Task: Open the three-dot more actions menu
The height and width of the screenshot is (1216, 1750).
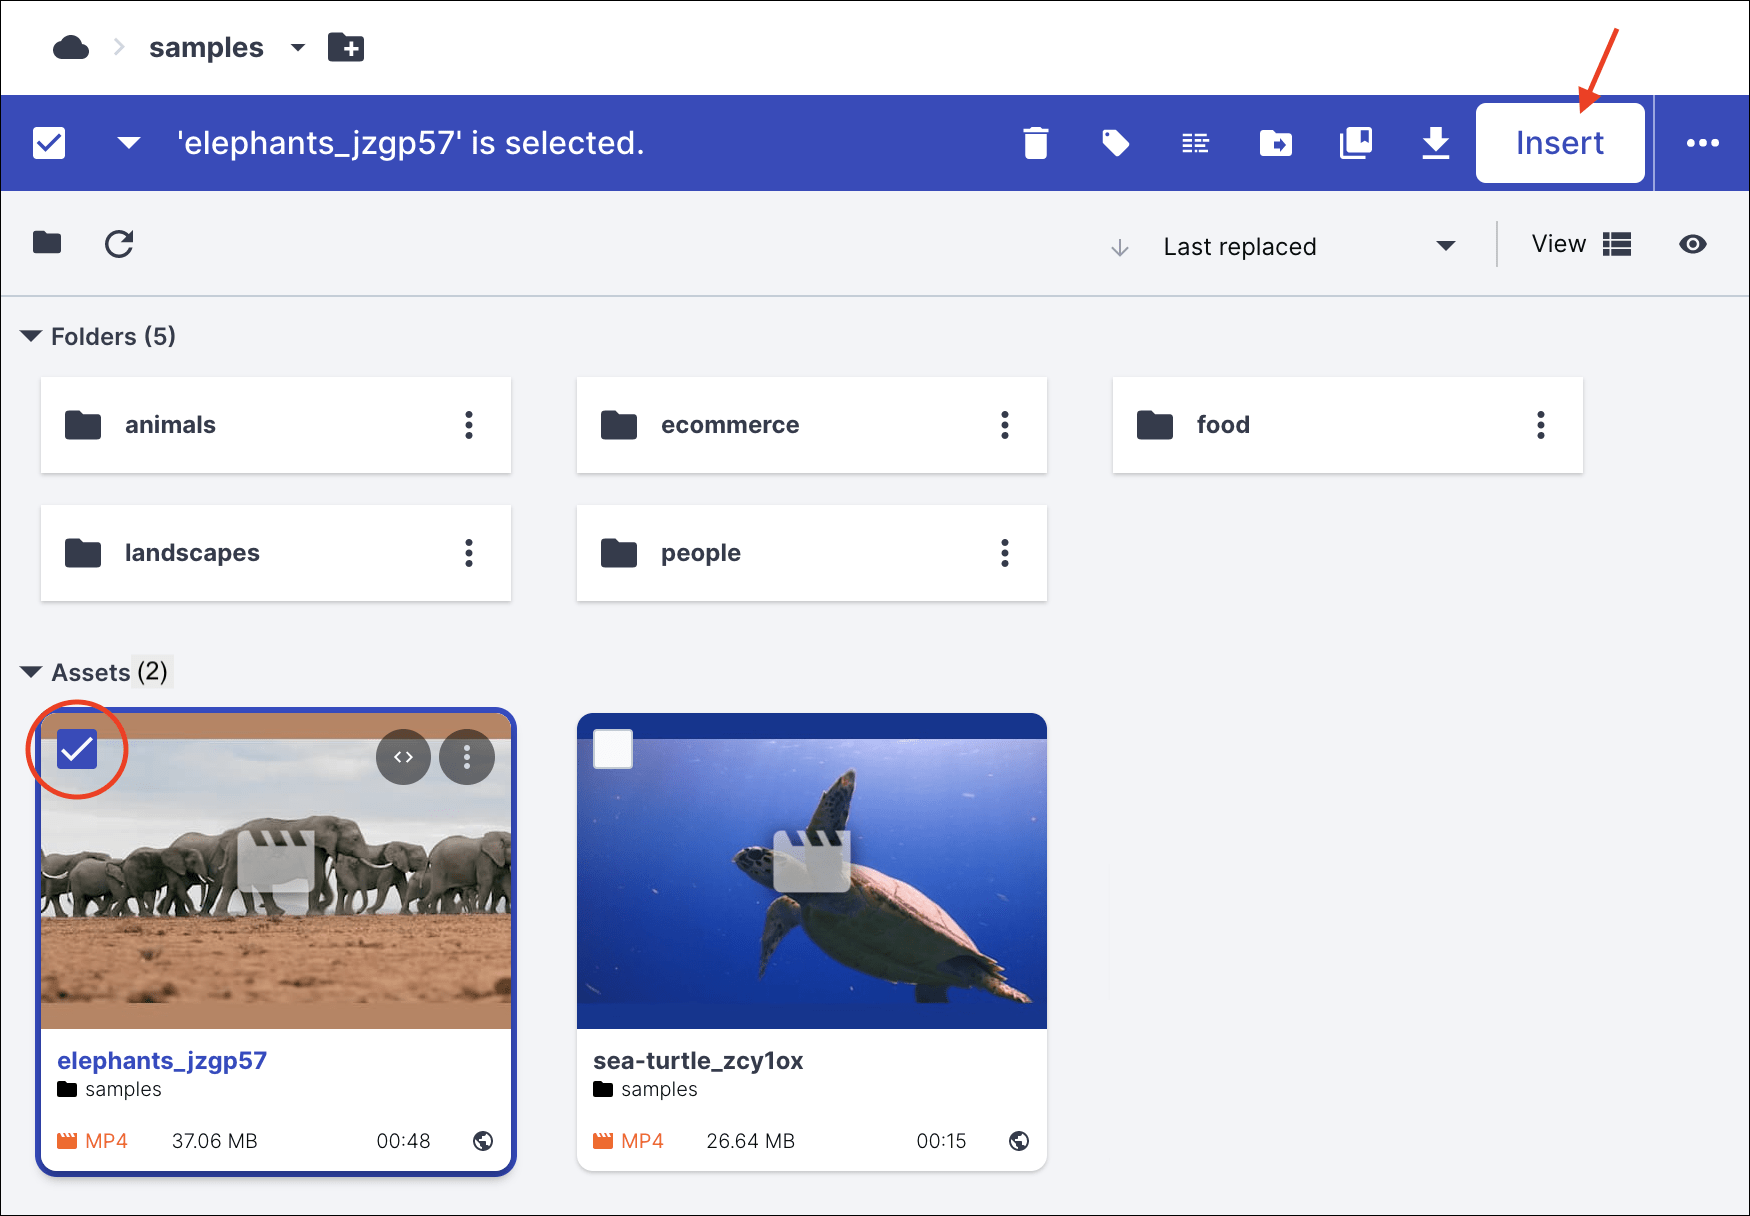Action: pyautogui.click(x=1702, y=143)
